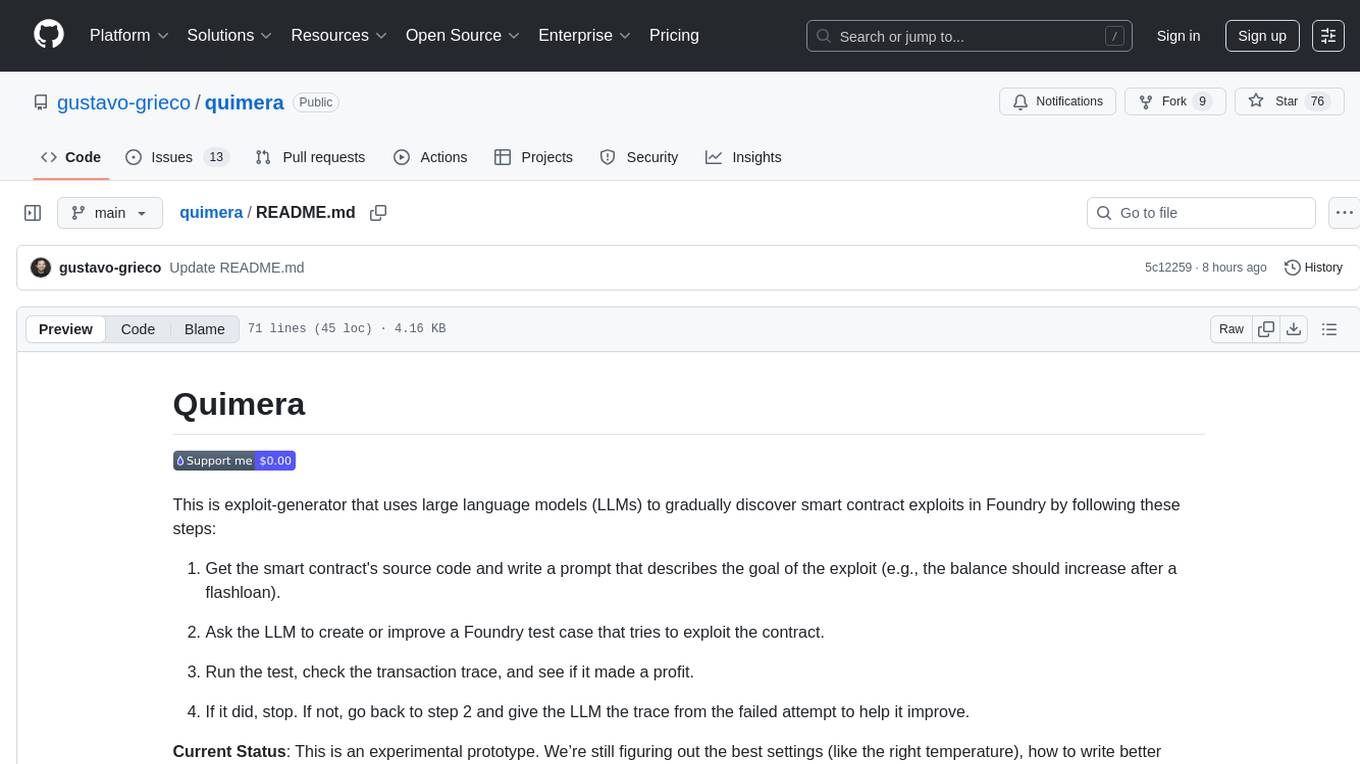Open the Raw file view
Image resolution: width=1360 pixels, height=764 pixels.
tap(1231, 329)
